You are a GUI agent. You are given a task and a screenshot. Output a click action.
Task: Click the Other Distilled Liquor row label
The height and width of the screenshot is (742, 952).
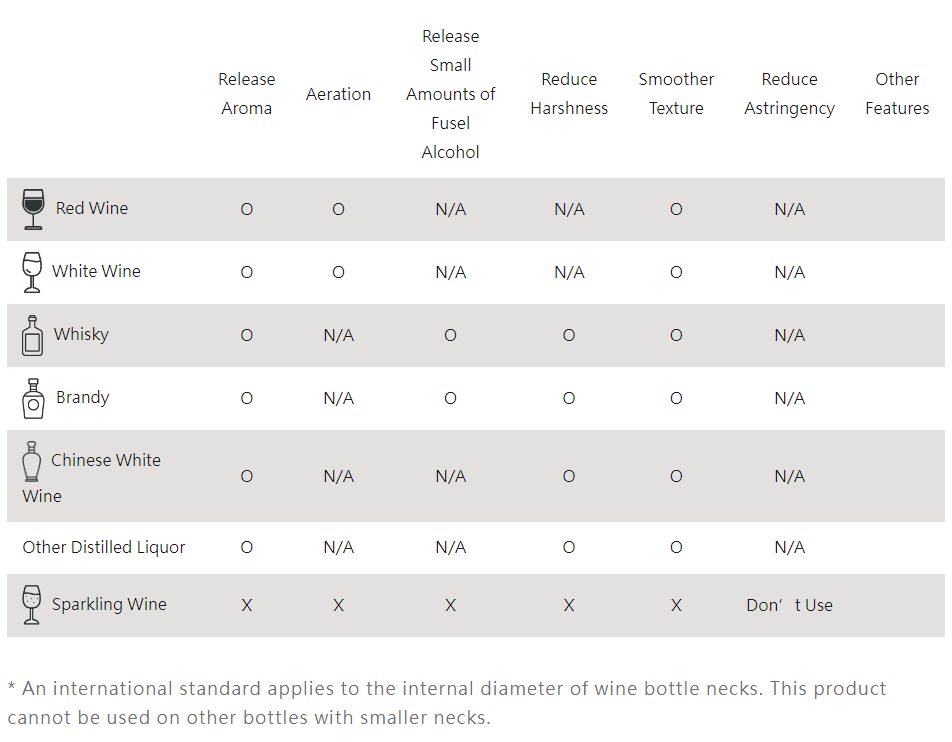104,547
